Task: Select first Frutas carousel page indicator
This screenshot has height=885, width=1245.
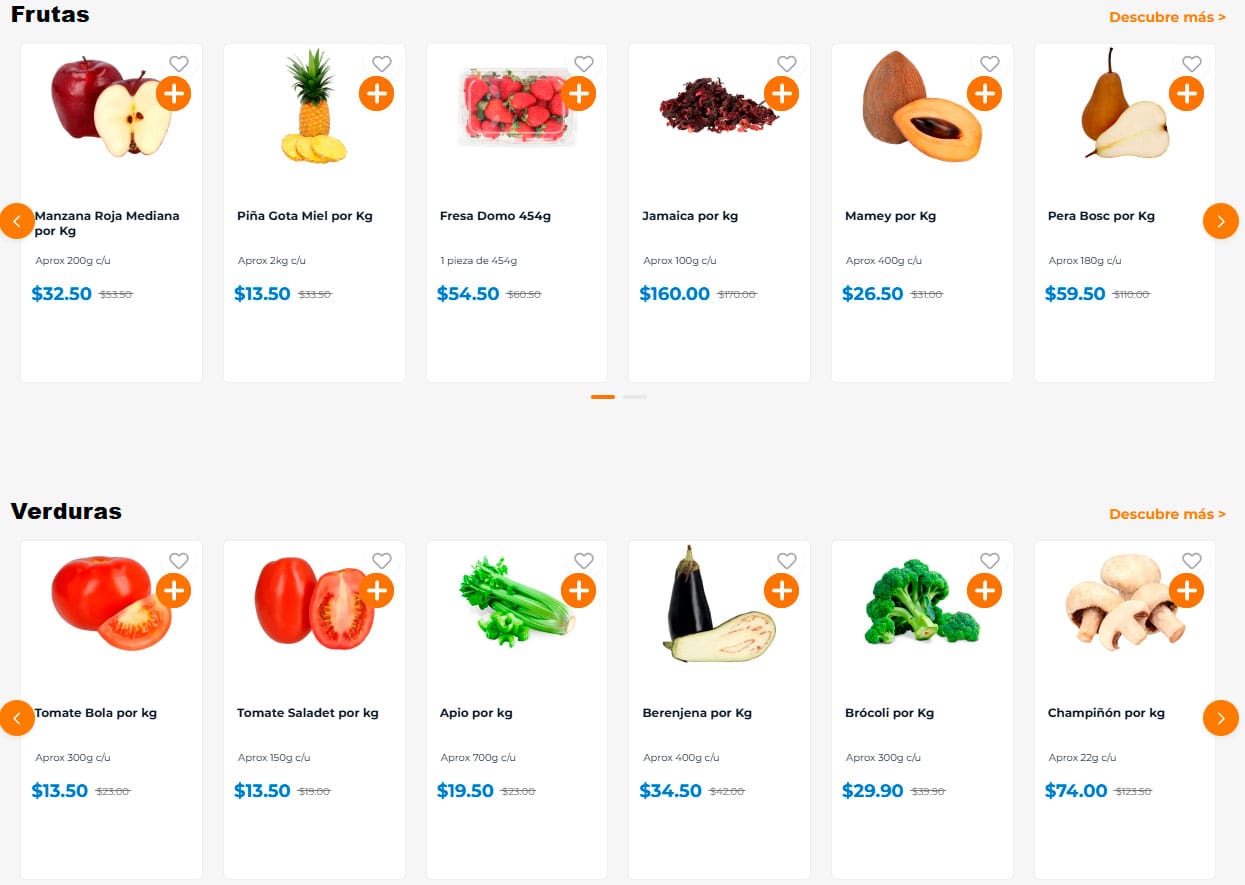Action: 602,397
